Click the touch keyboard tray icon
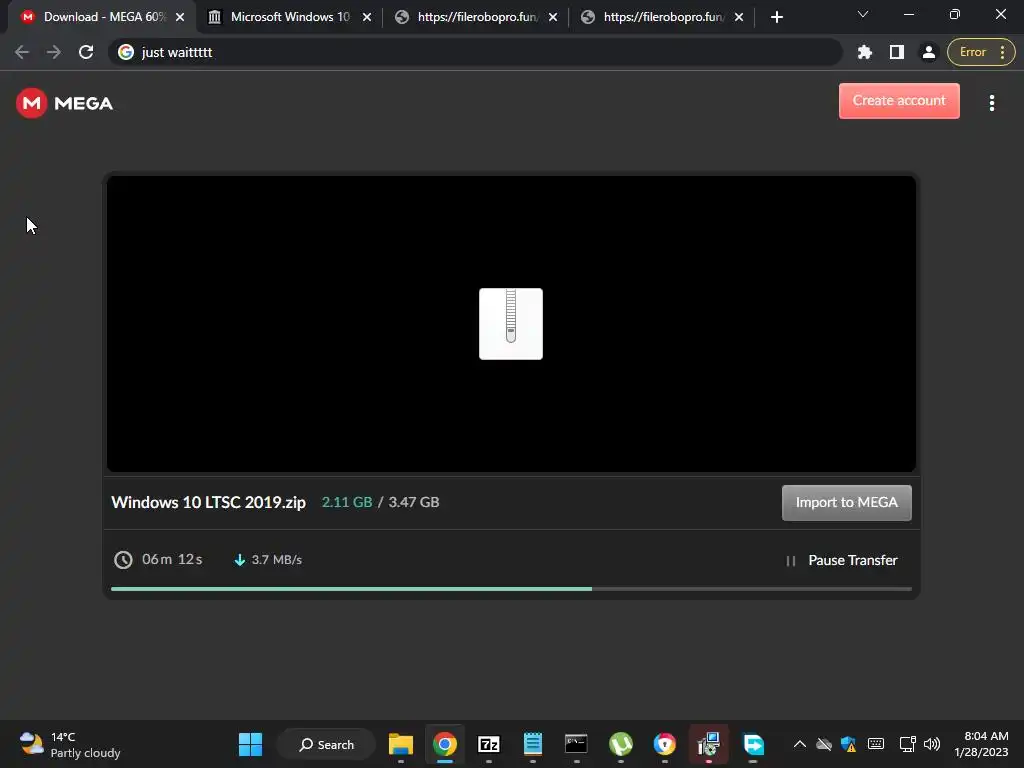1024x768 pixels. (876, 744)
